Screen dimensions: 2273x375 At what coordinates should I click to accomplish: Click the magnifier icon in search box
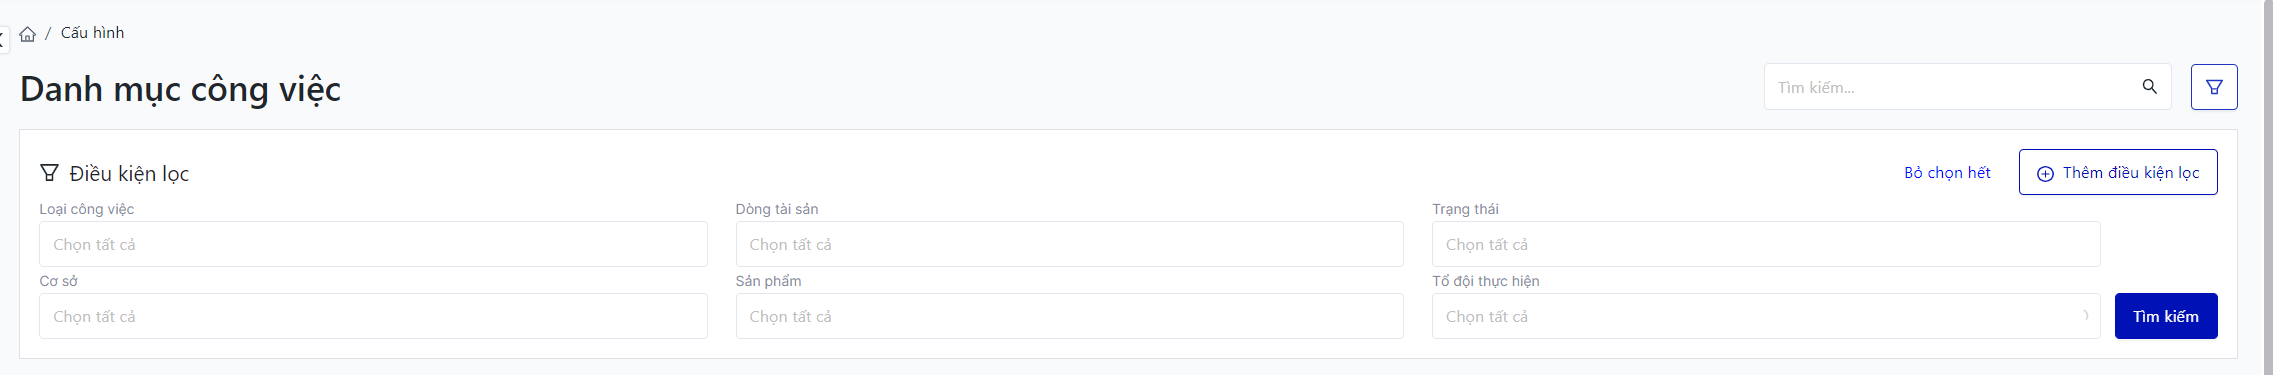point(2149,87)
